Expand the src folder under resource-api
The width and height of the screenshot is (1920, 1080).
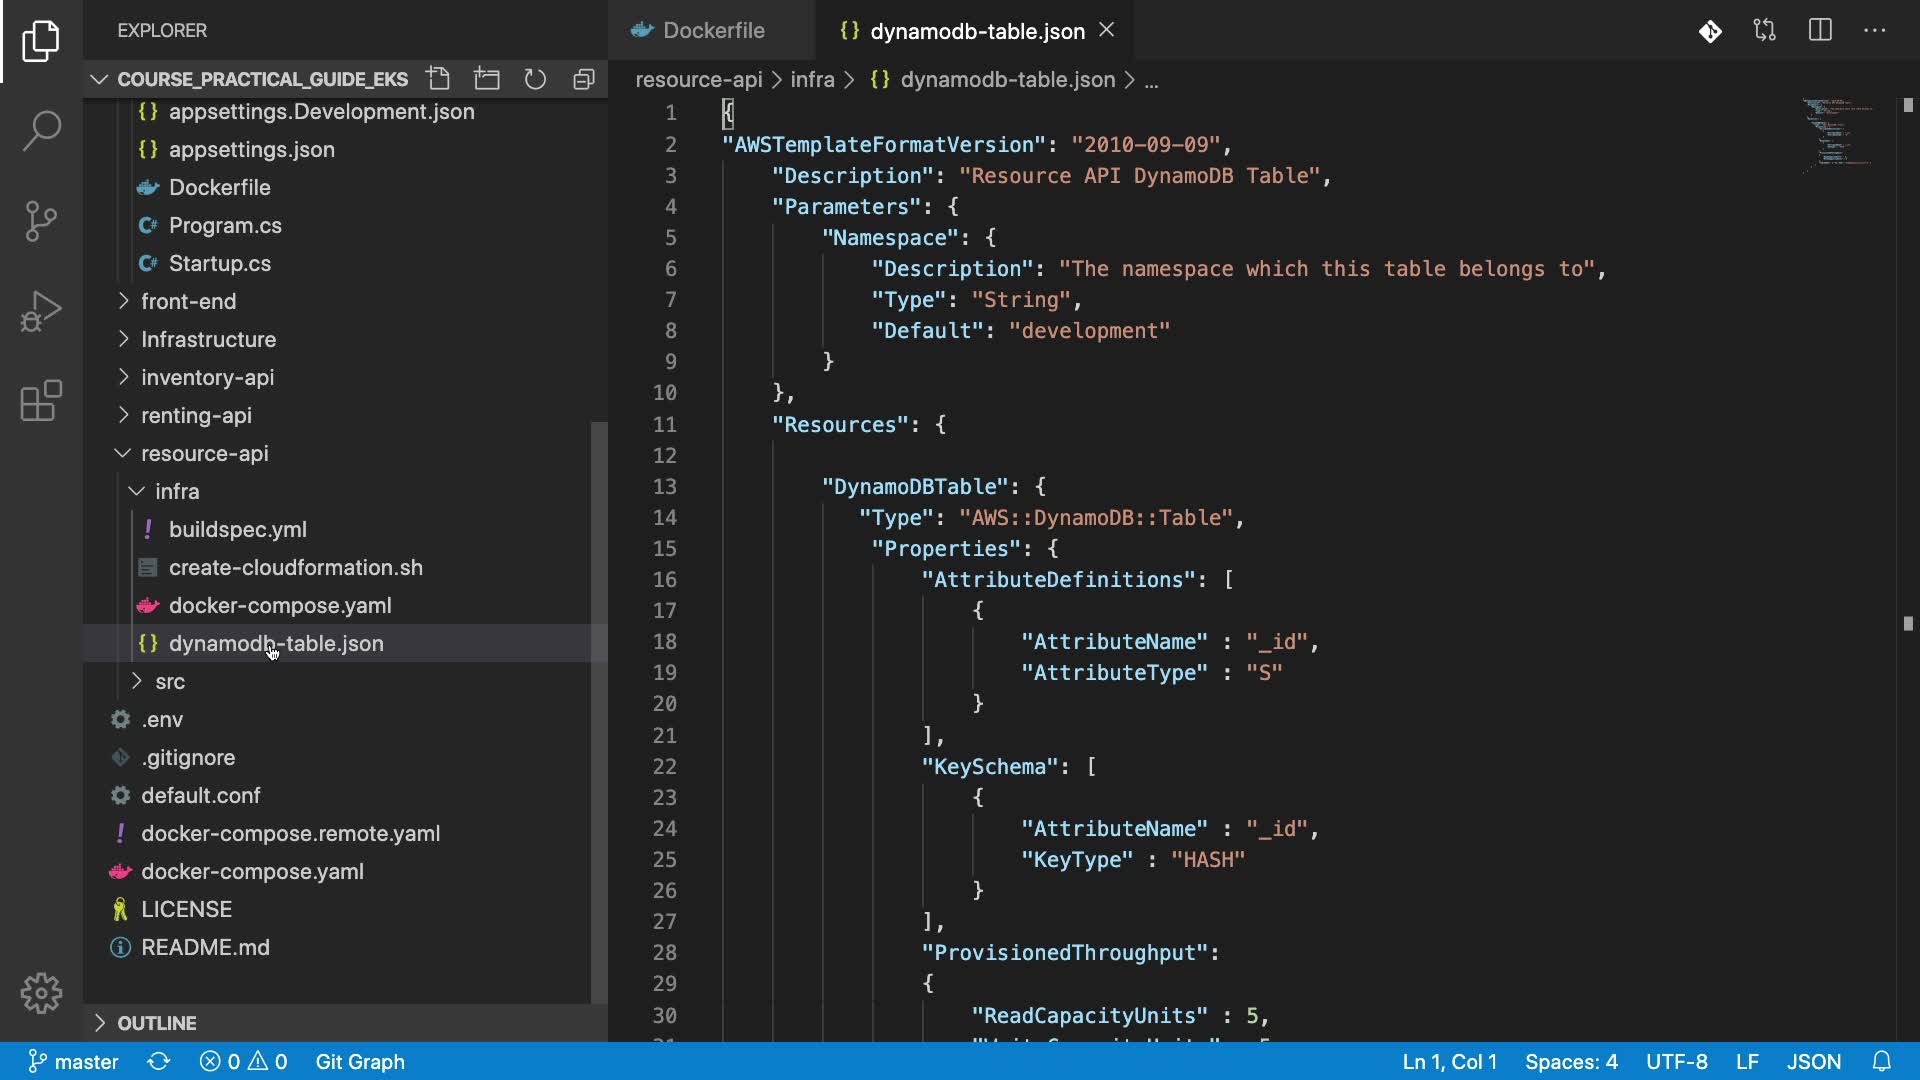point(170,681)
